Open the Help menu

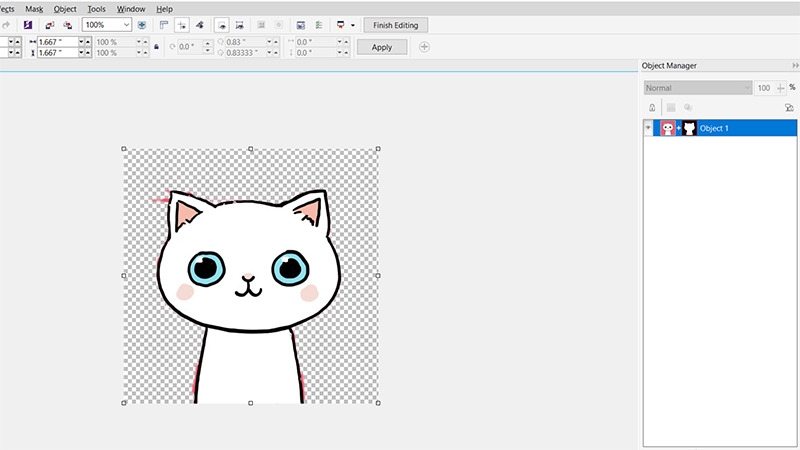click(x=164, y=9)
